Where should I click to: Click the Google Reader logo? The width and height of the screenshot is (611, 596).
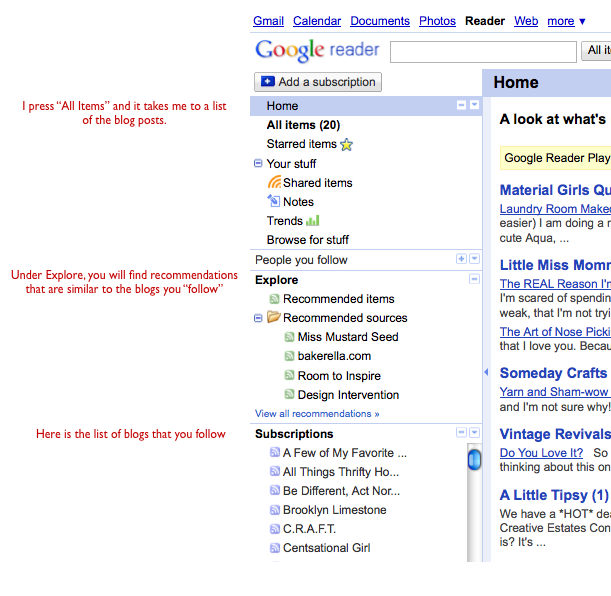[317, 50]
